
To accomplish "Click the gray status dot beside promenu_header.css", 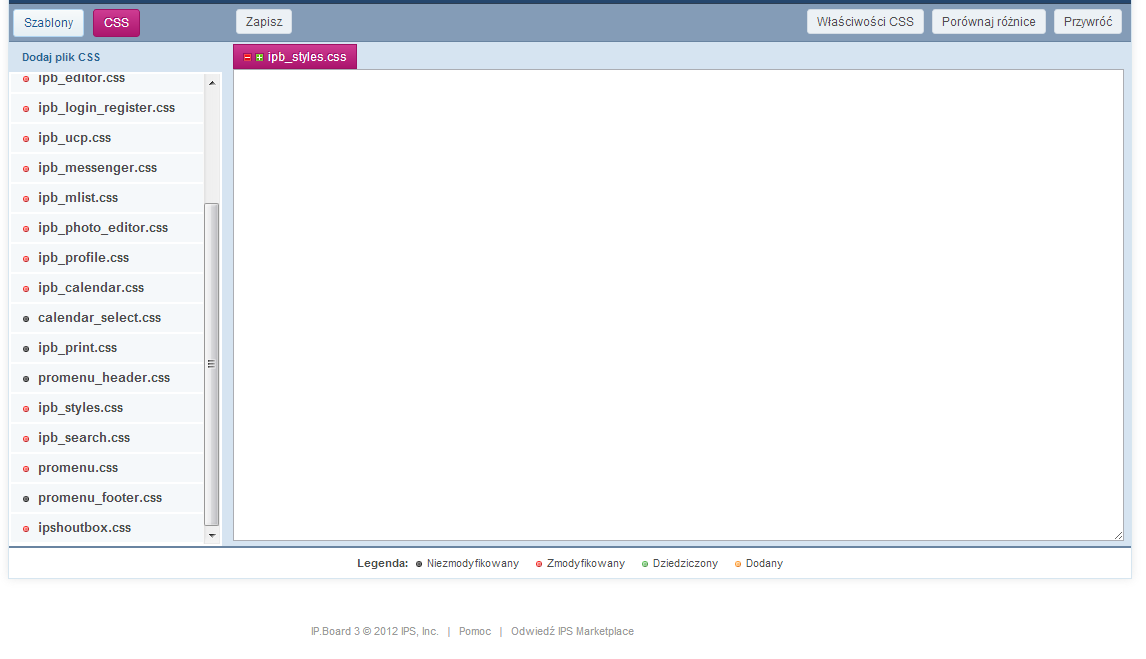I will [26, 379].
